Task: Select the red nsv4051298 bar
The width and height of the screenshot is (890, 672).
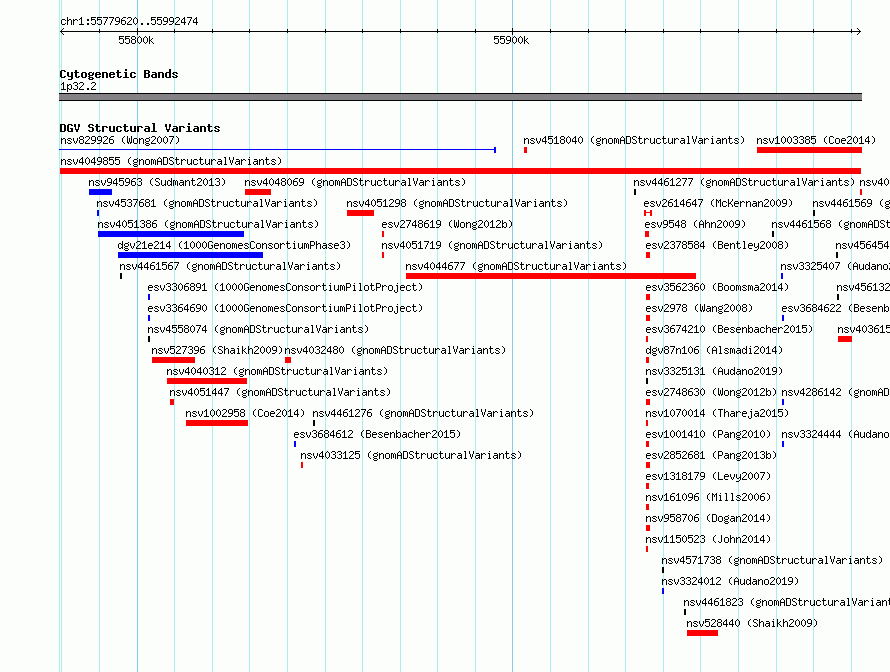Action: tap(360, 213)
